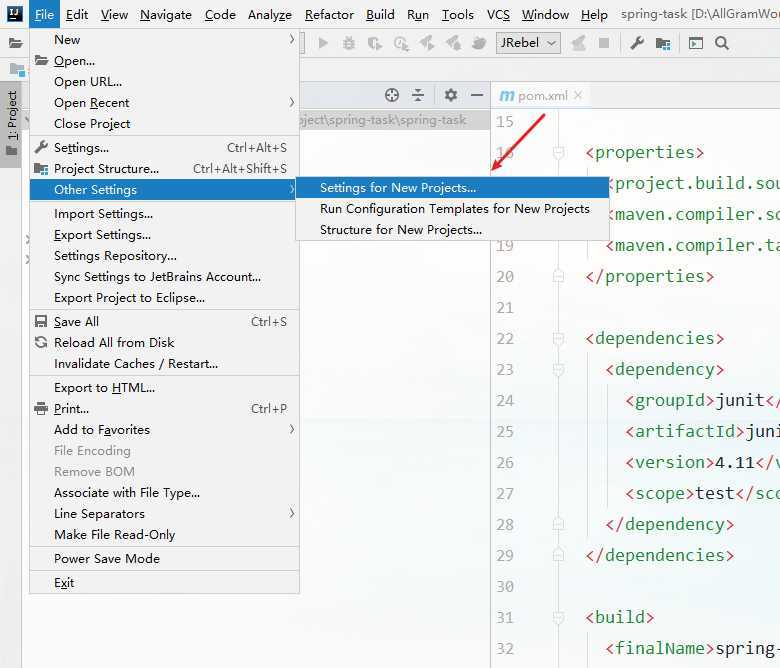Image resolution: width=780 pixels, height=668 pixels.
Task: Hide the Project panel with minus icon
Action: pyautogui.click(x=477, y=95)
